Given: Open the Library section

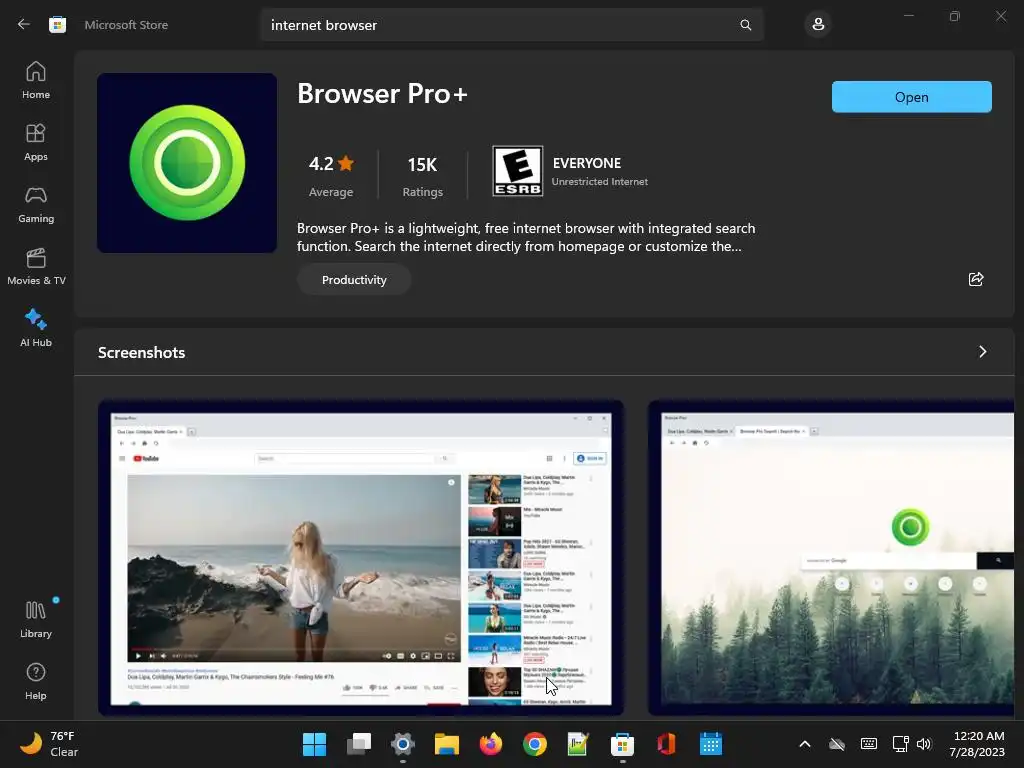Looking at the screenshot, I should (x=36, y=620).
